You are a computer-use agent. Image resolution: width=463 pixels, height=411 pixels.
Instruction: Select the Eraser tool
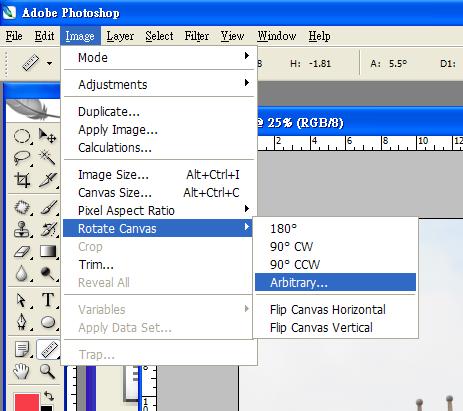tap(22, 252)
